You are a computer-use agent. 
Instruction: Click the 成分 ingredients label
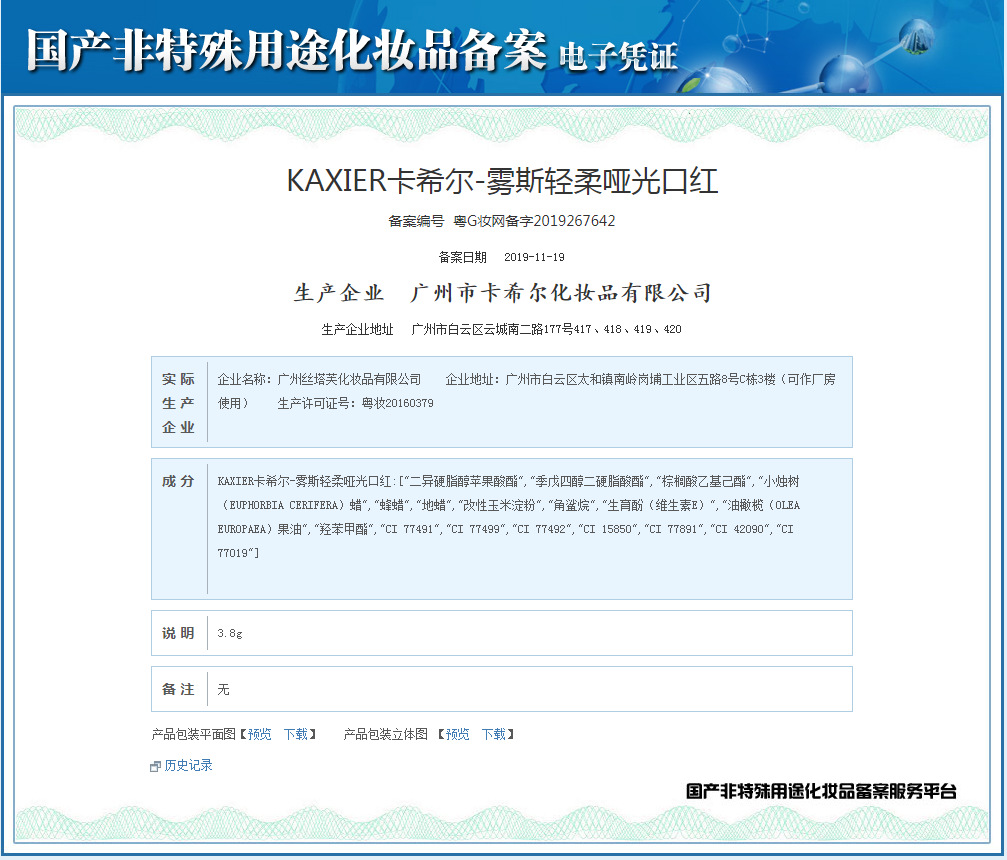click(178, 481)
